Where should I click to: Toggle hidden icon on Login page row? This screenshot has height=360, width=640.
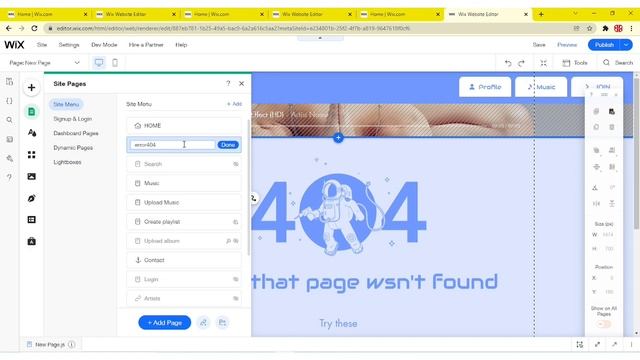pos(236,279)
